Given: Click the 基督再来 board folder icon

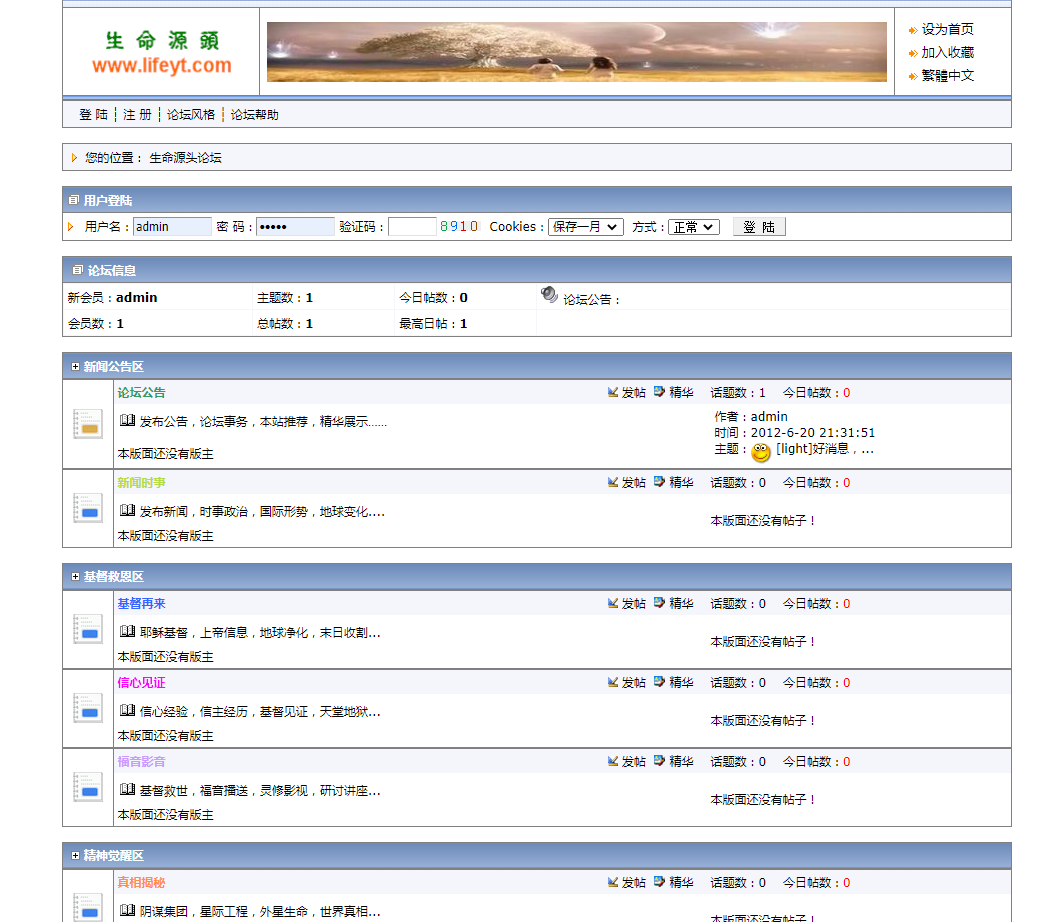Looking at the screenshot, I should click(88, 629).
